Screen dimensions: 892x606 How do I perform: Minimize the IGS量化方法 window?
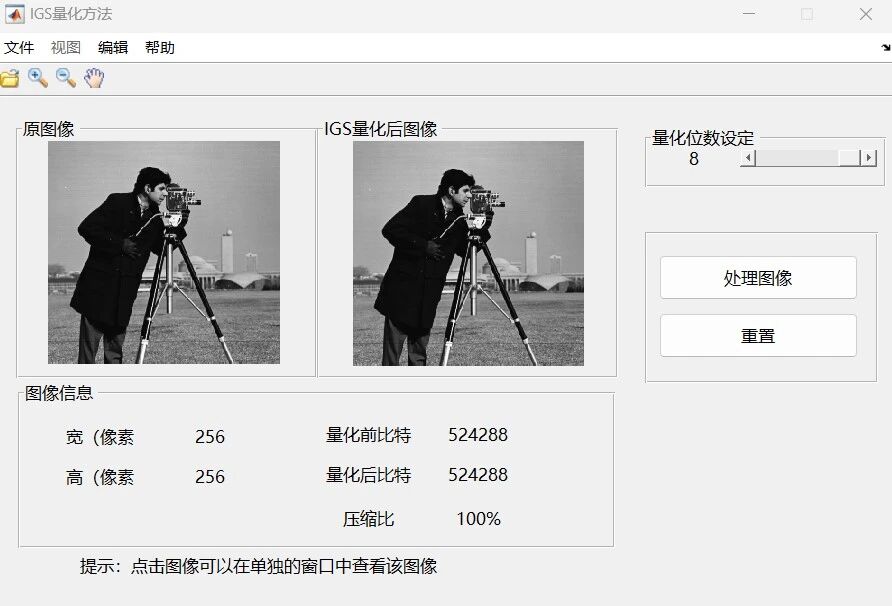pos(749,14)
